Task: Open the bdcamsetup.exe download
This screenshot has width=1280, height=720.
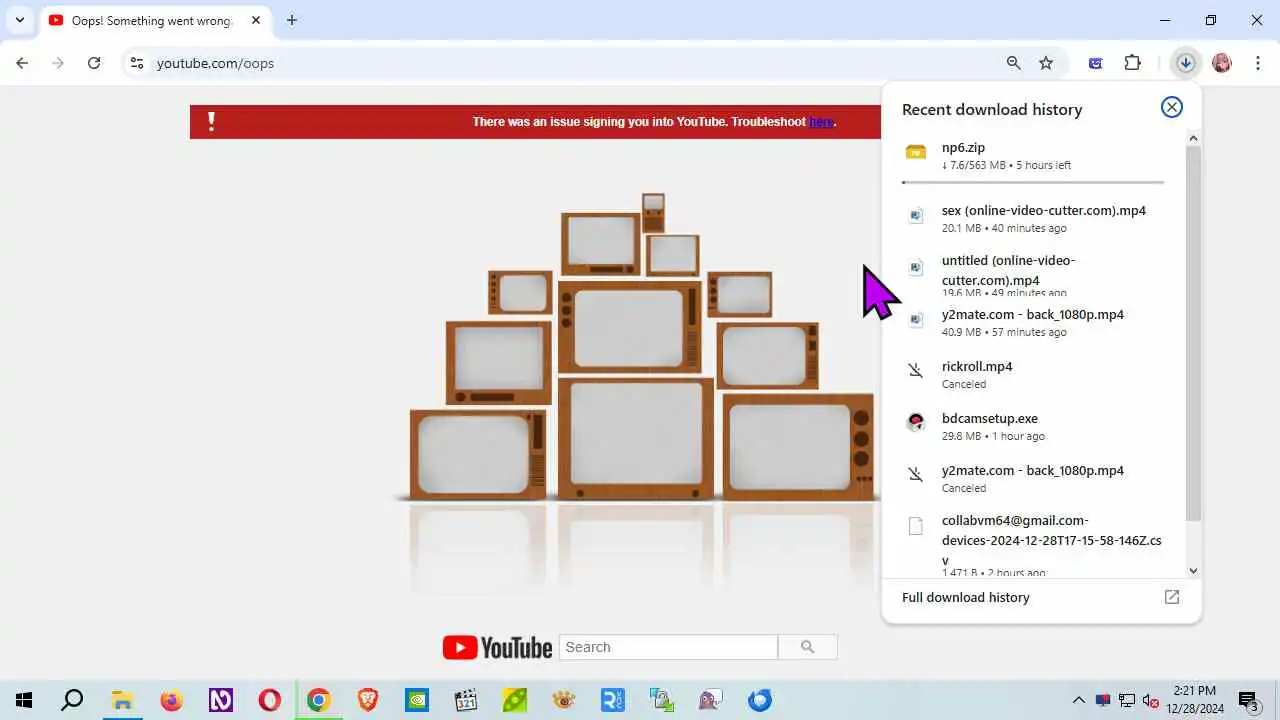Action: coord(1033,426)
